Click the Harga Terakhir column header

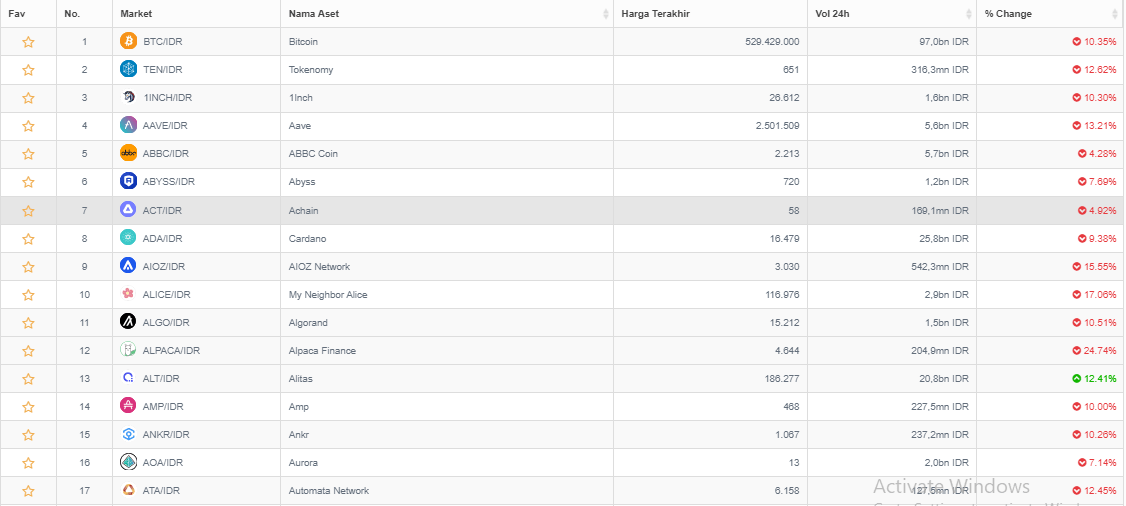(x=656, y=14)
